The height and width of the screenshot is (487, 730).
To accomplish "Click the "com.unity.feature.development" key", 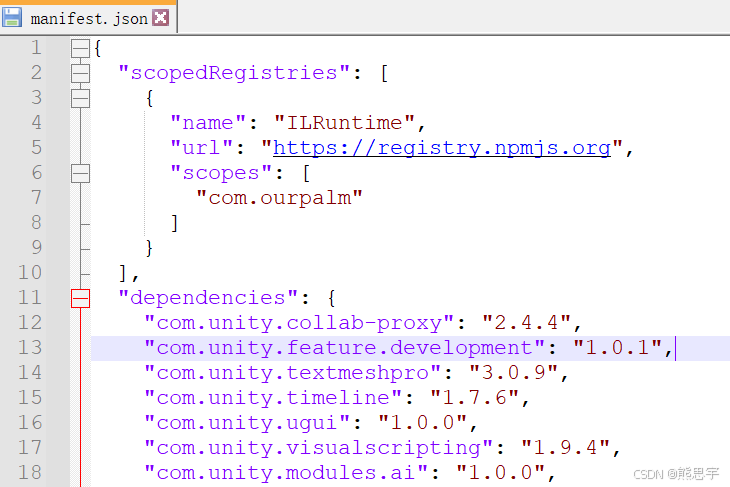I will coord(345,348).
